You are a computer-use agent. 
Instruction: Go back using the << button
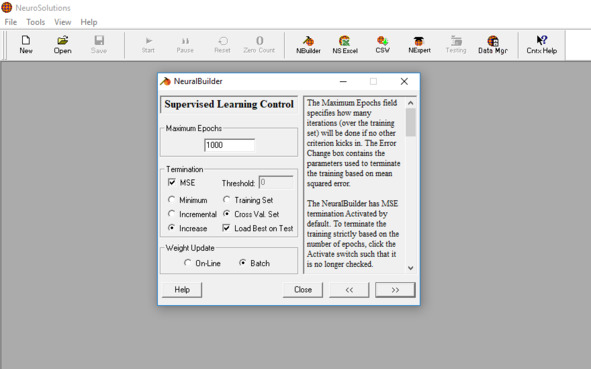point(349,290)
